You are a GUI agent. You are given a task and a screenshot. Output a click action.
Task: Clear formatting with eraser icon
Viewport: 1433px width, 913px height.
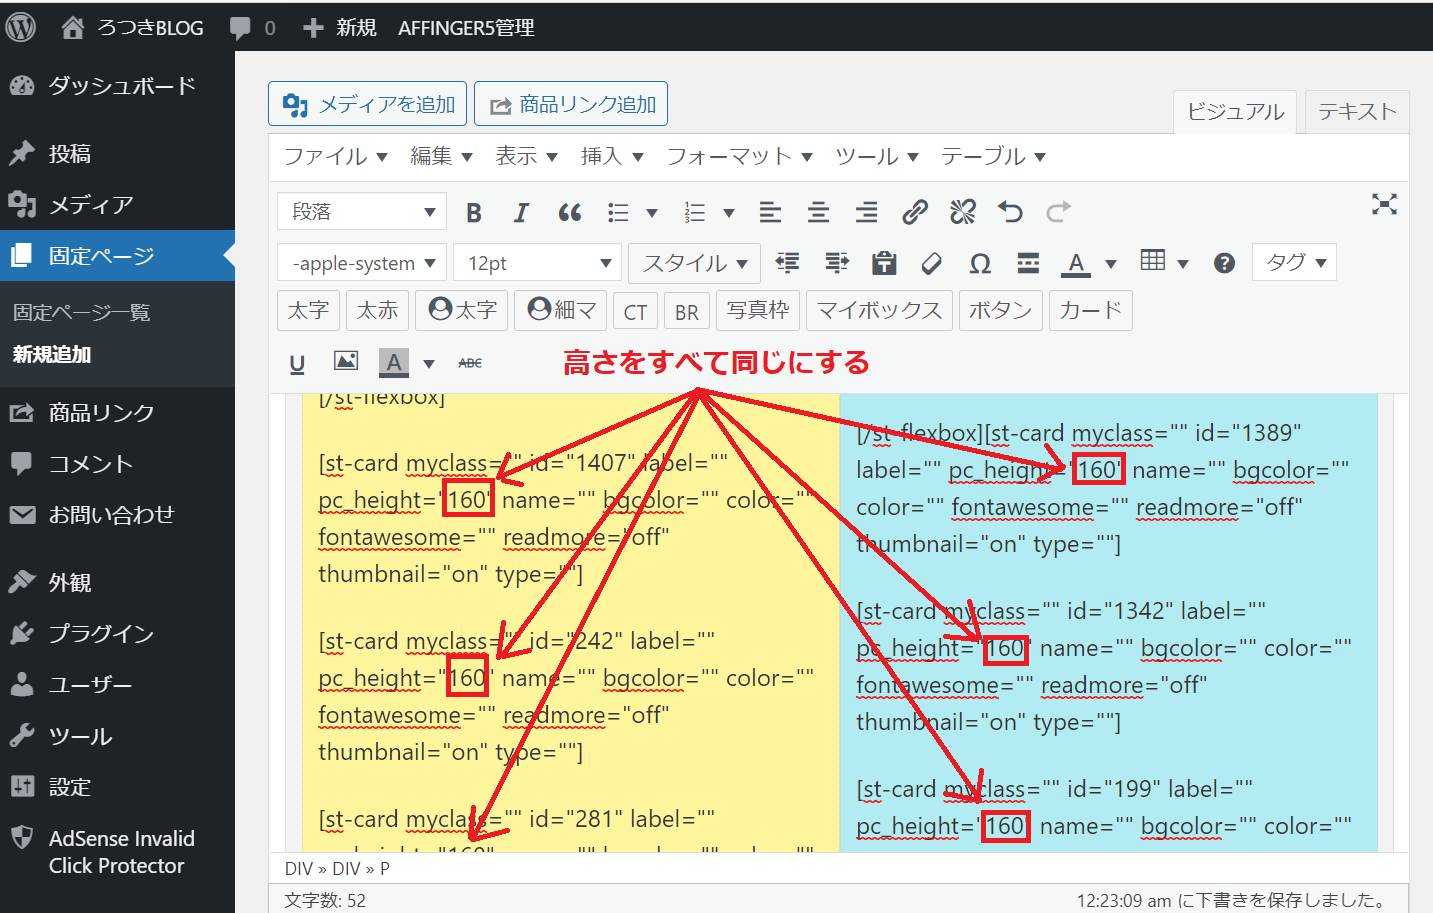point(932,263)
